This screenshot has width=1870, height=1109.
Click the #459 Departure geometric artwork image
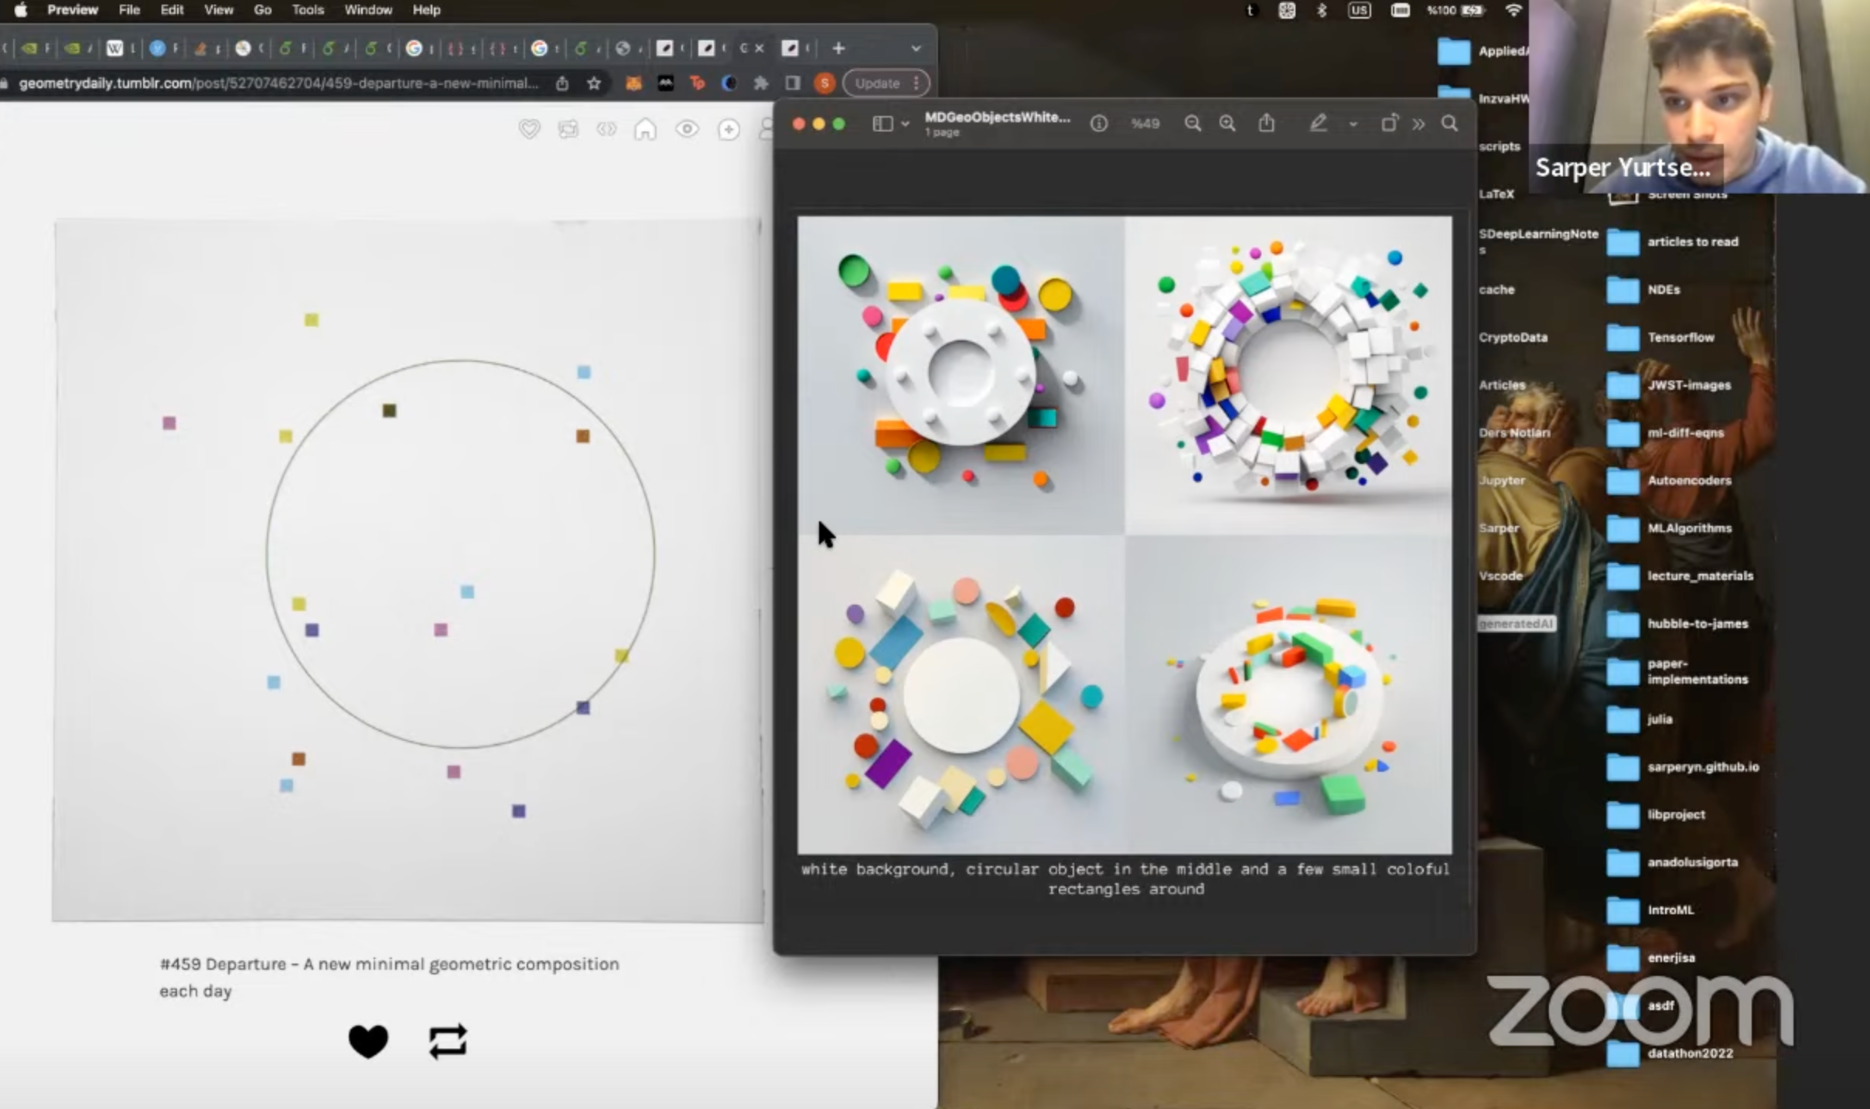[408, 570]
